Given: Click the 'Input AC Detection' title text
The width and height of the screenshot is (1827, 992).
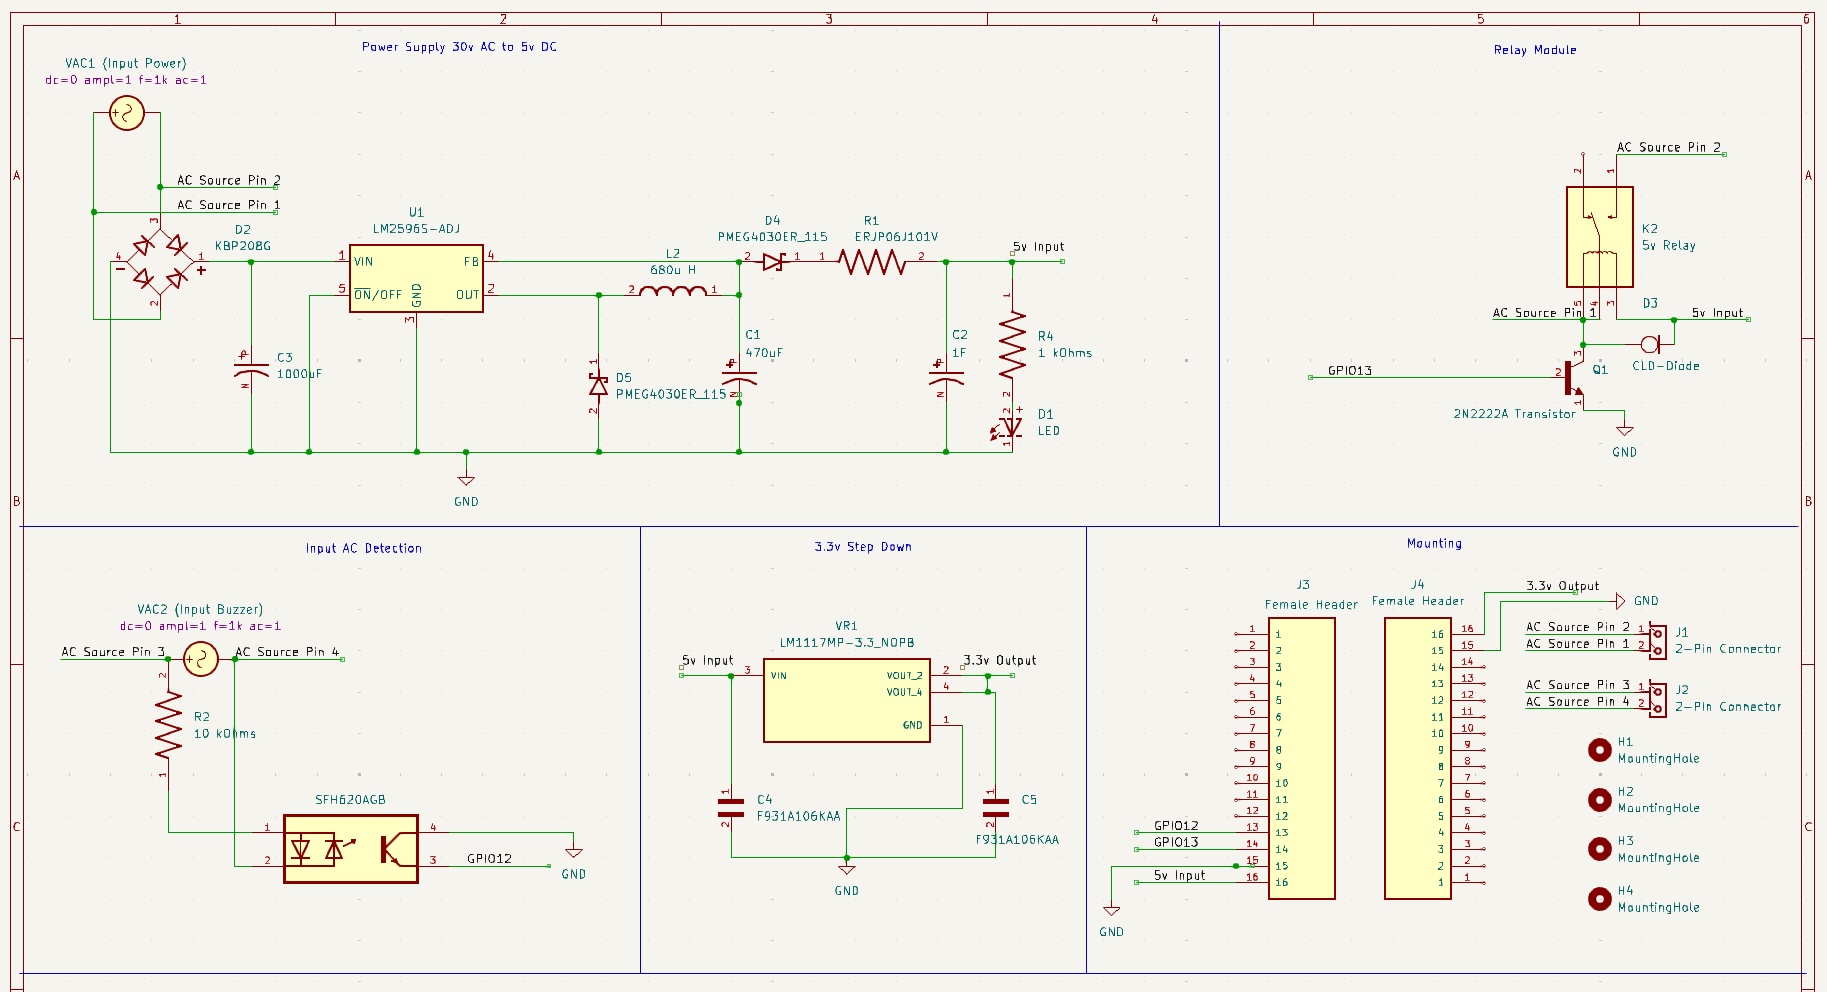Looking at the screenshot, I should [363, 548].
